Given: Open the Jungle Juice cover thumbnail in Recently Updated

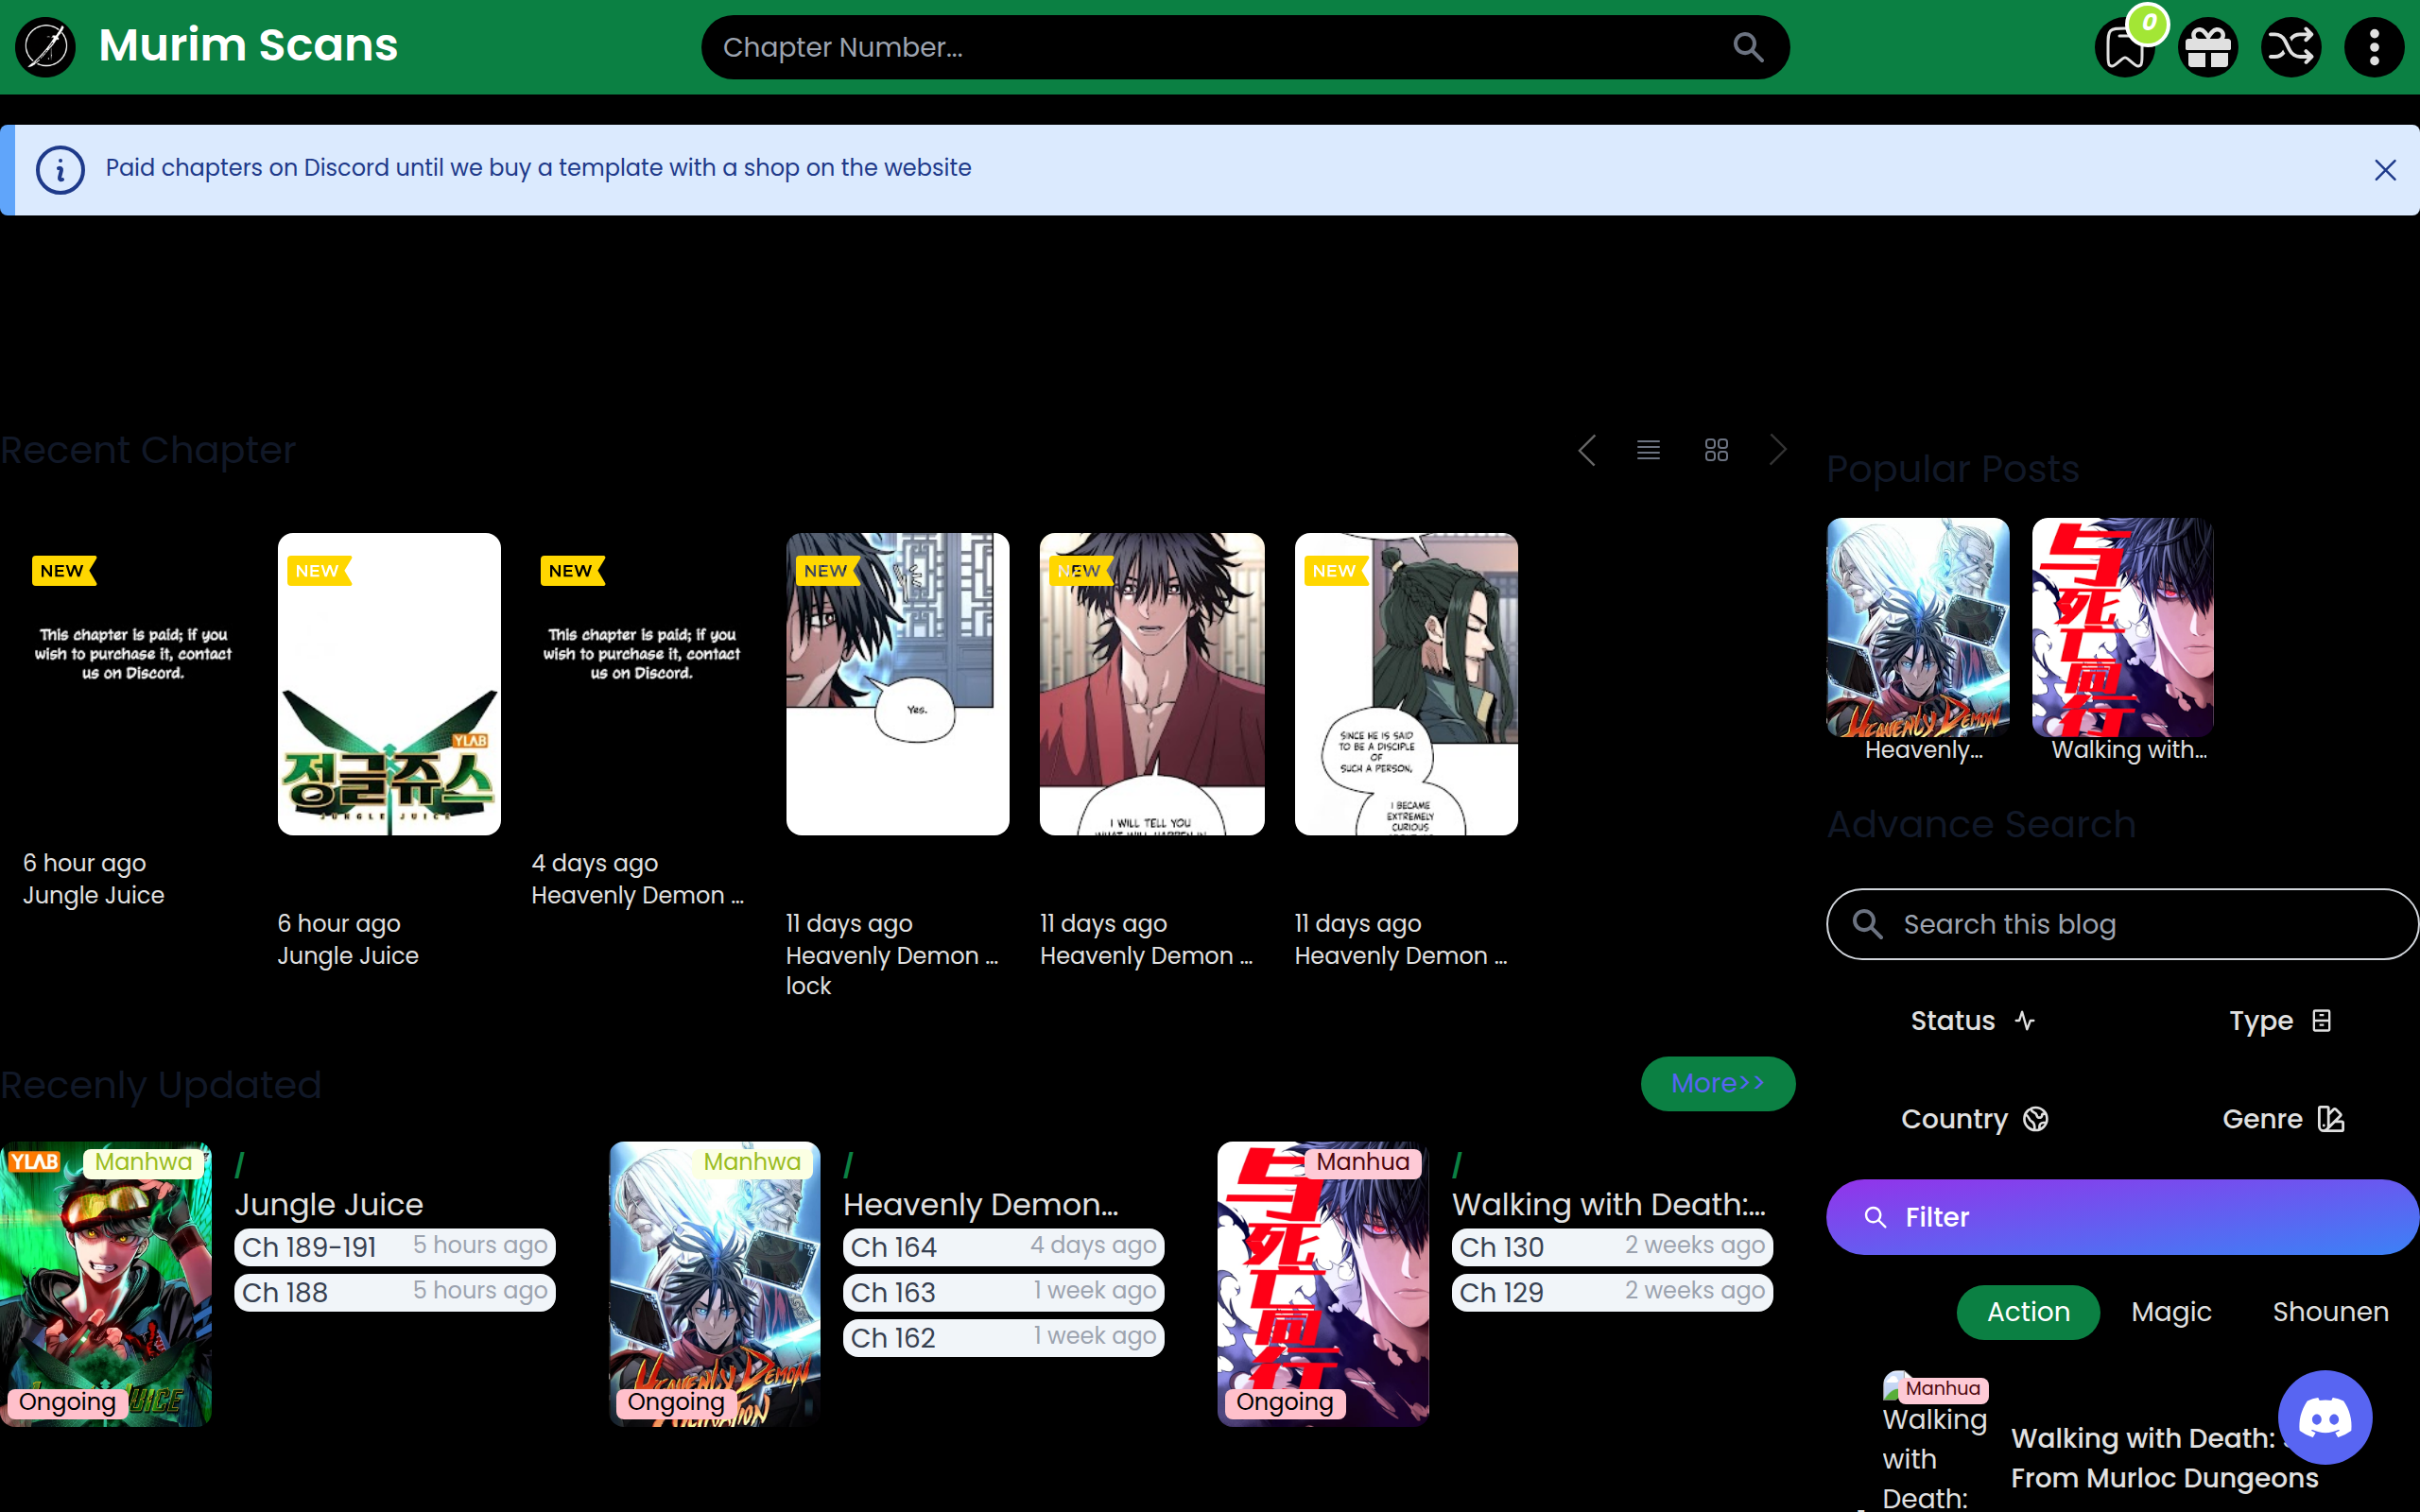Looking at the screenshot, I should pos(106,1284).
